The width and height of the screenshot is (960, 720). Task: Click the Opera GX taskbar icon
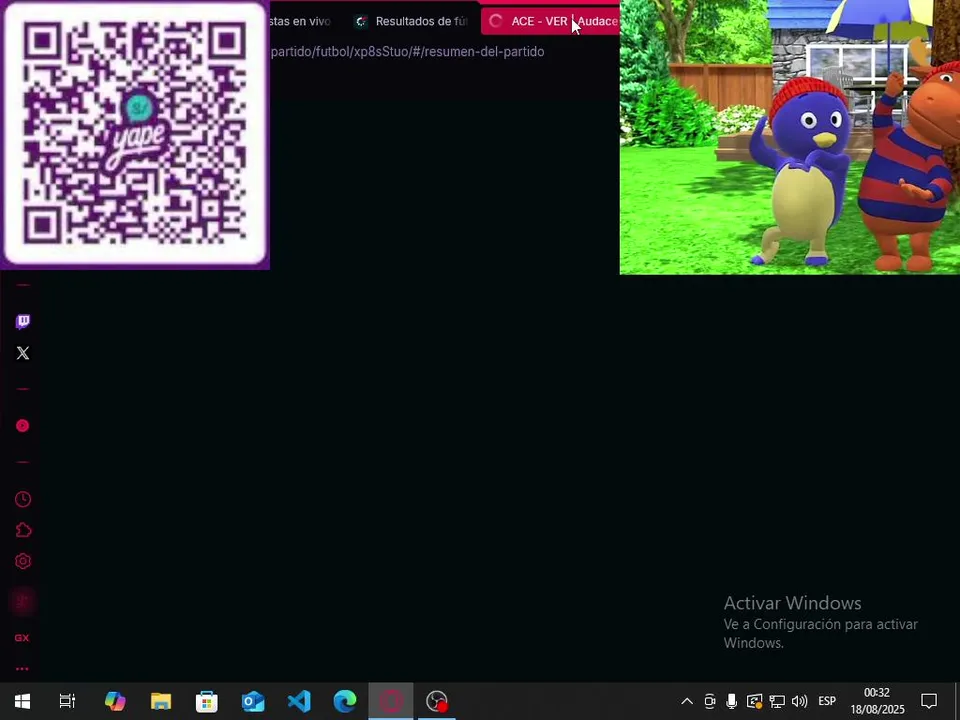[x=391, y=701]
